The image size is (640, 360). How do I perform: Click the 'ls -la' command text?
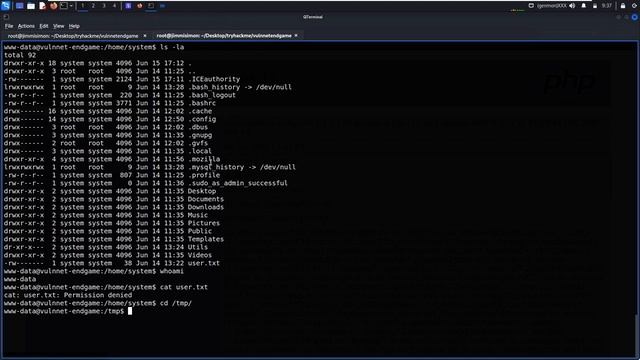coord(171,47)
